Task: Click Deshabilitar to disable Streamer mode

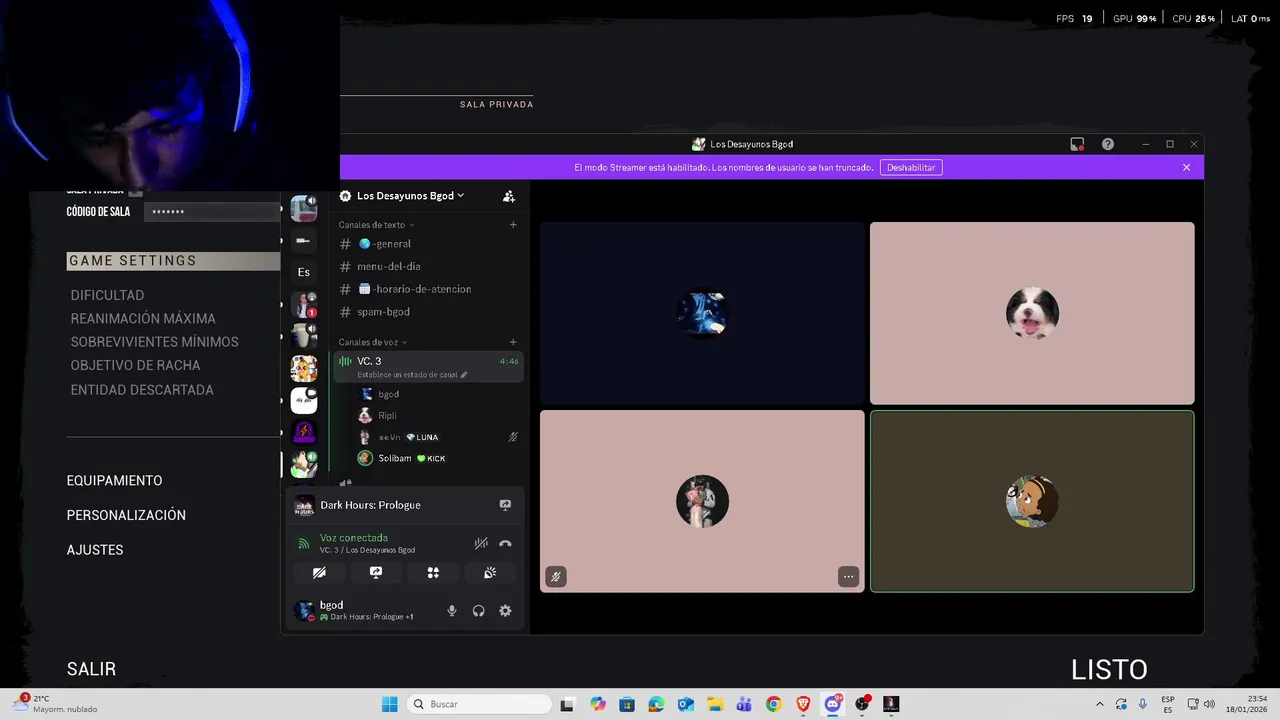Action: 911,167
